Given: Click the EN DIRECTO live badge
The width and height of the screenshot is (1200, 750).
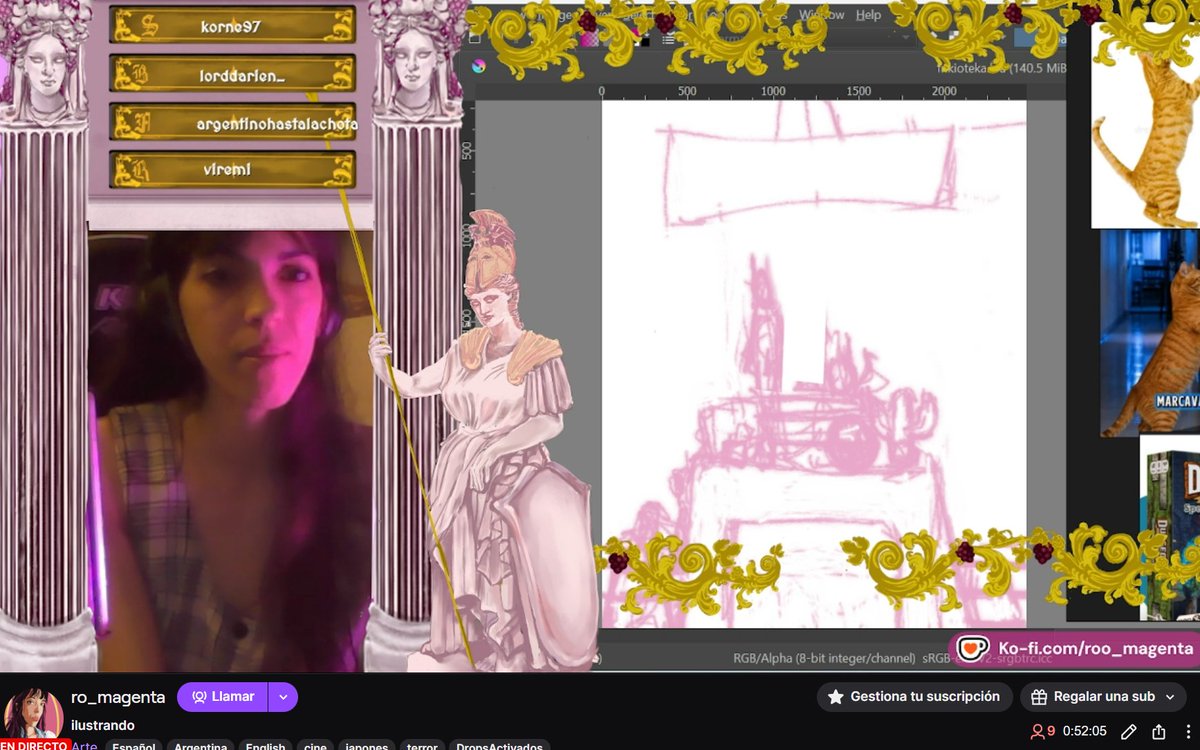Looking at the screenshot, I should point(34,746).
